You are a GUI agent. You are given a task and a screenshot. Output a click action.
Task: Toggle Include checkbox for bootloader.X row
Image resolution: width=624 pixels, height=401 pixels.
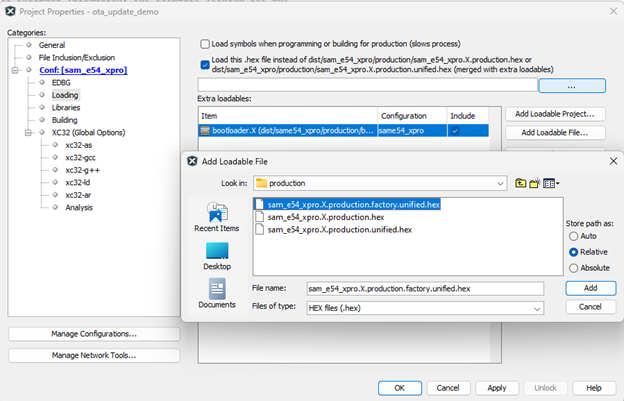pos(455,130)
